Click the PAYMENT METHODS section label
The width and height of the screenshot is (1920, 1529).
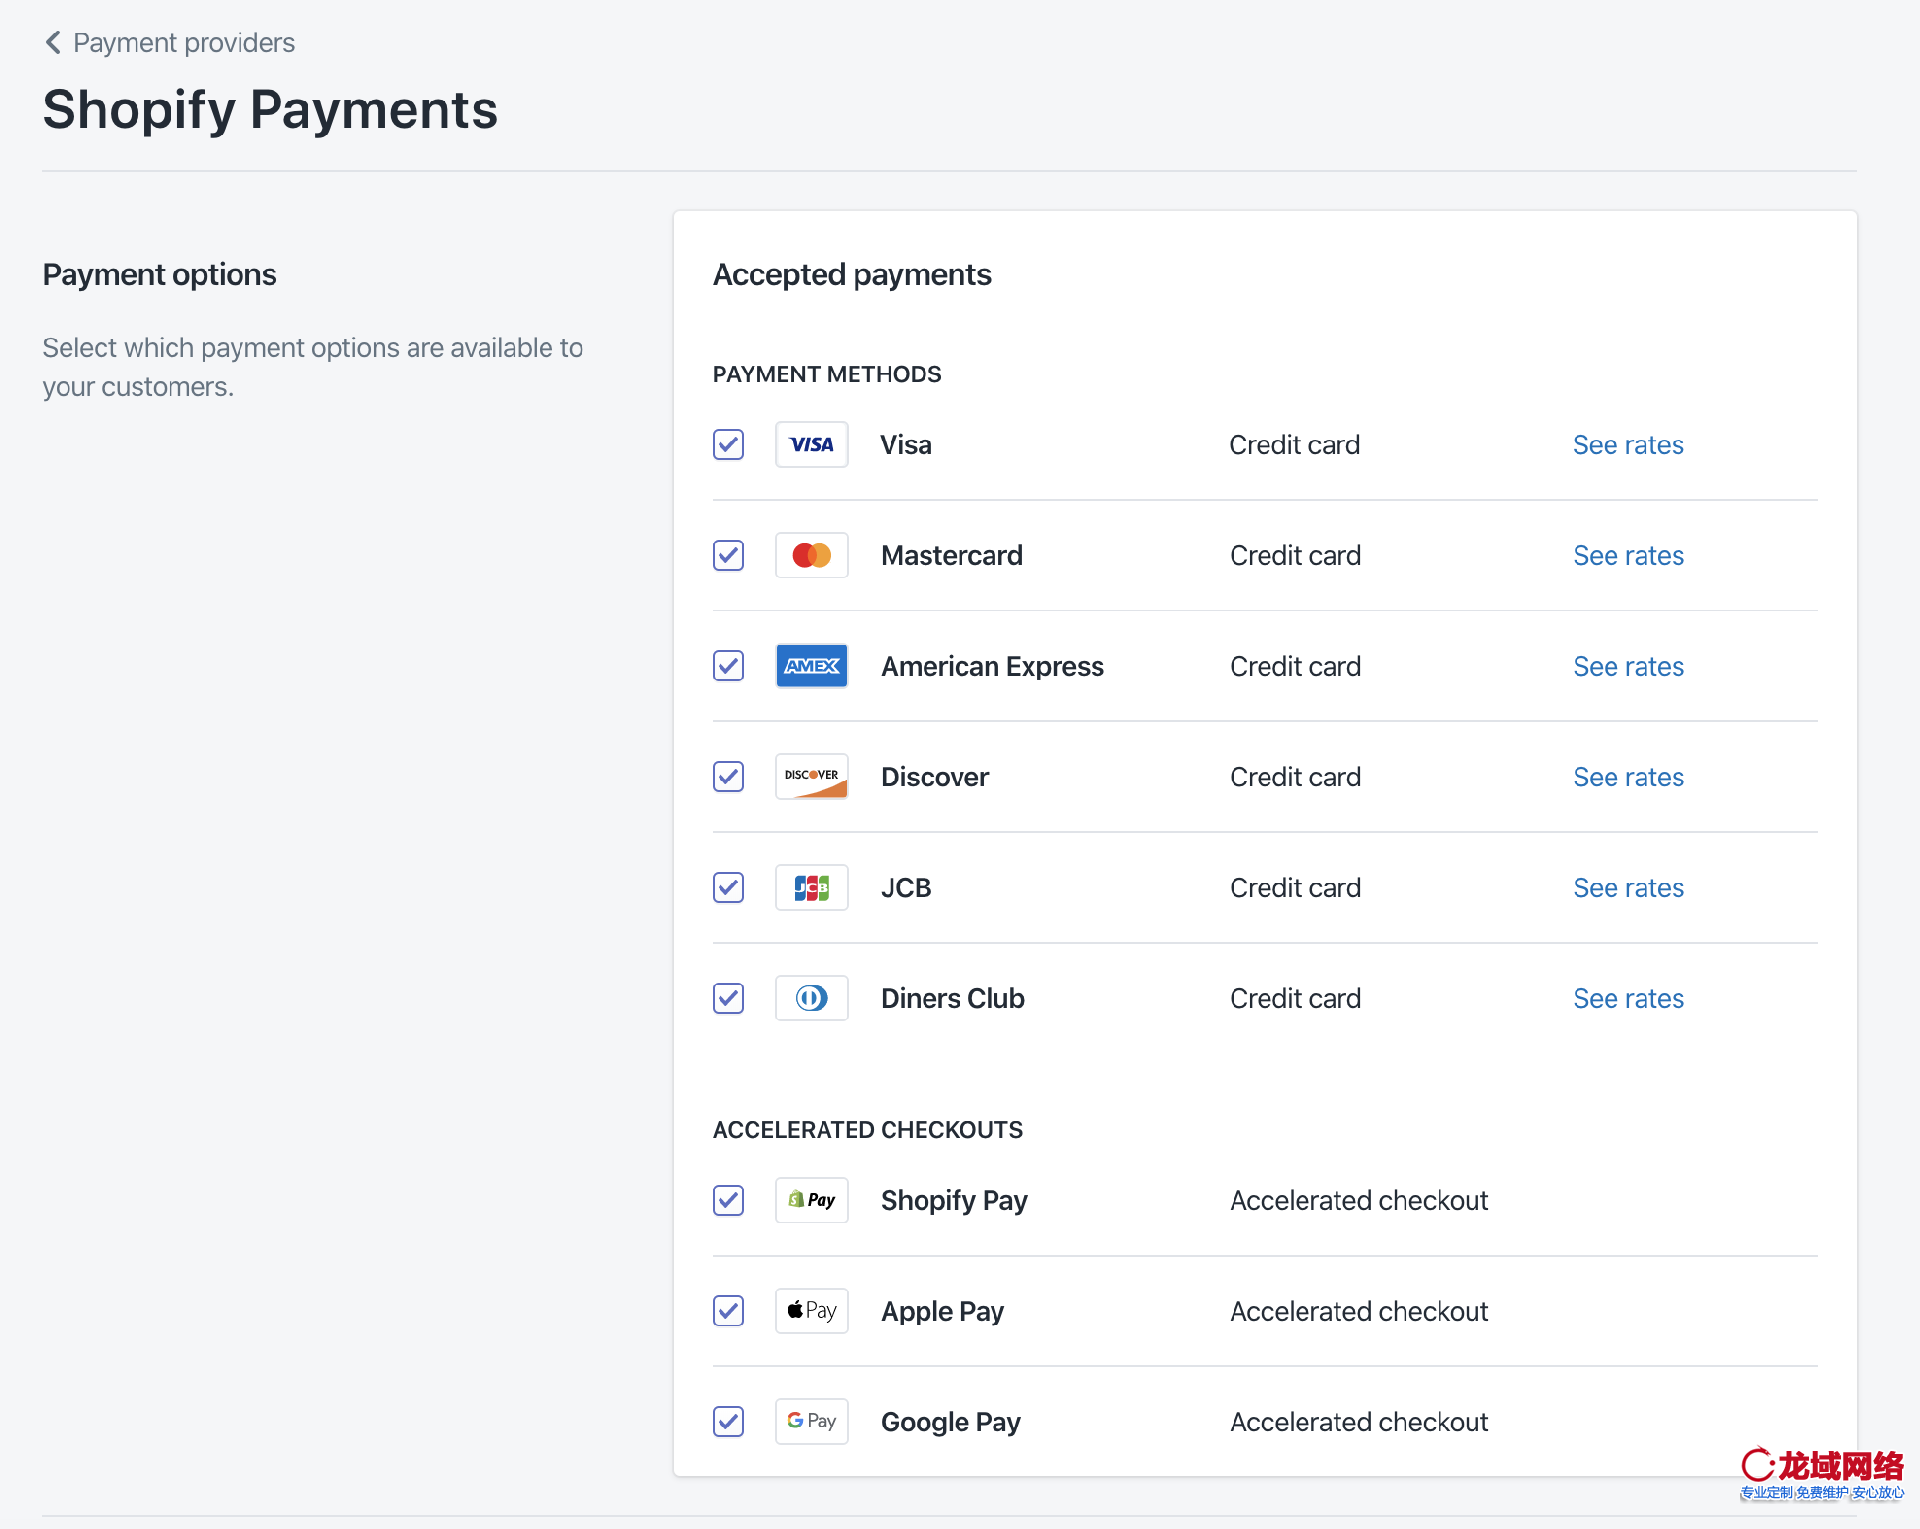pyautogui.click(x=827, y=374)
